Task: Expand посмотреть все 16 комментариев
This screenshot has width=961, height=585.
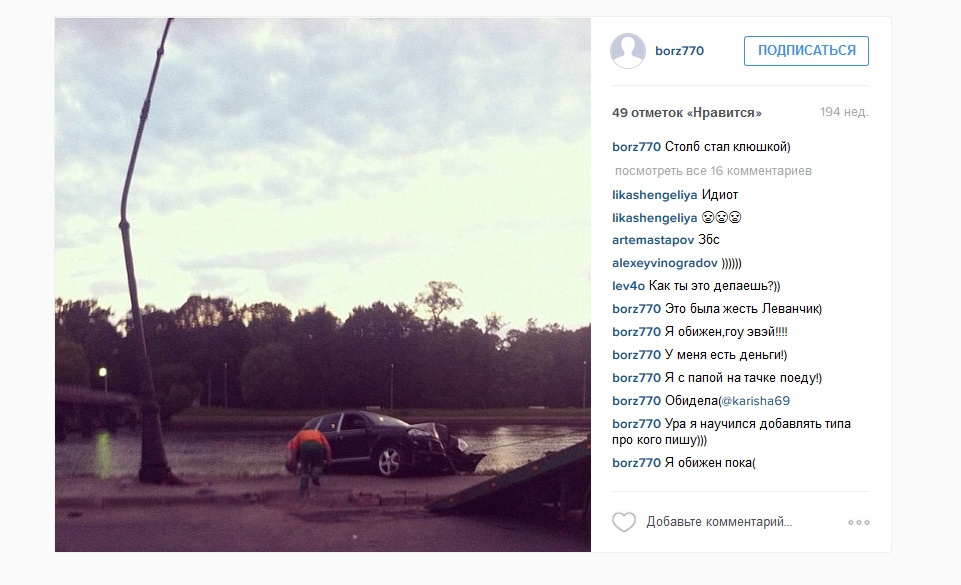Action: [713, 171]
